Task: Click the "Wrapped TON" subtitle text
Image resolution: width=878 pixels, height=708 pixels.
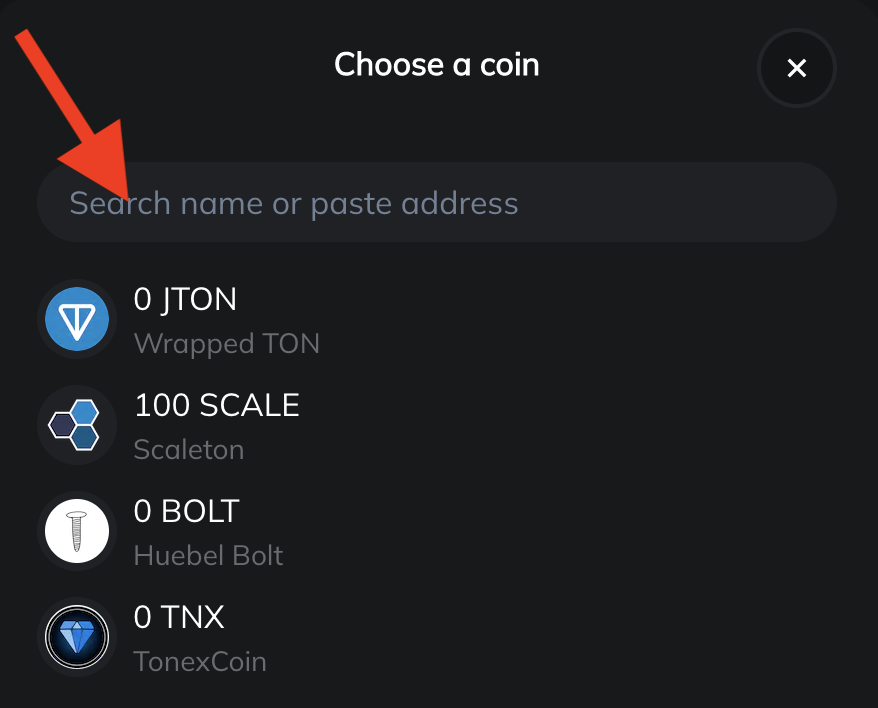Action: pyautogui.click(x=226, y=344)
